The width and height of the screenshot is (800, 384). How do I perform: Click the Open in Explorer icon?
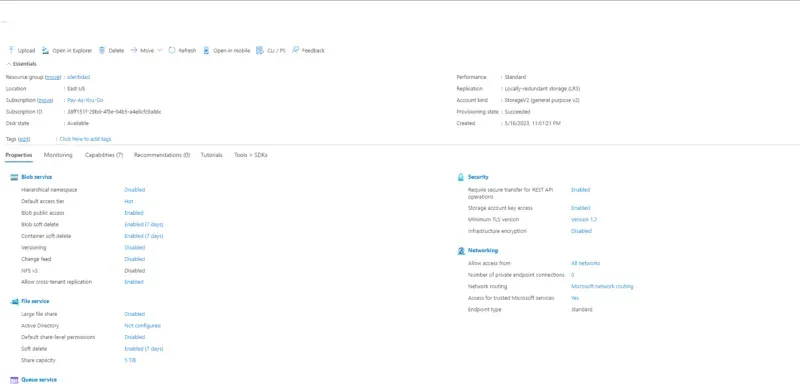pyautogui.click(x=45, y=50)
